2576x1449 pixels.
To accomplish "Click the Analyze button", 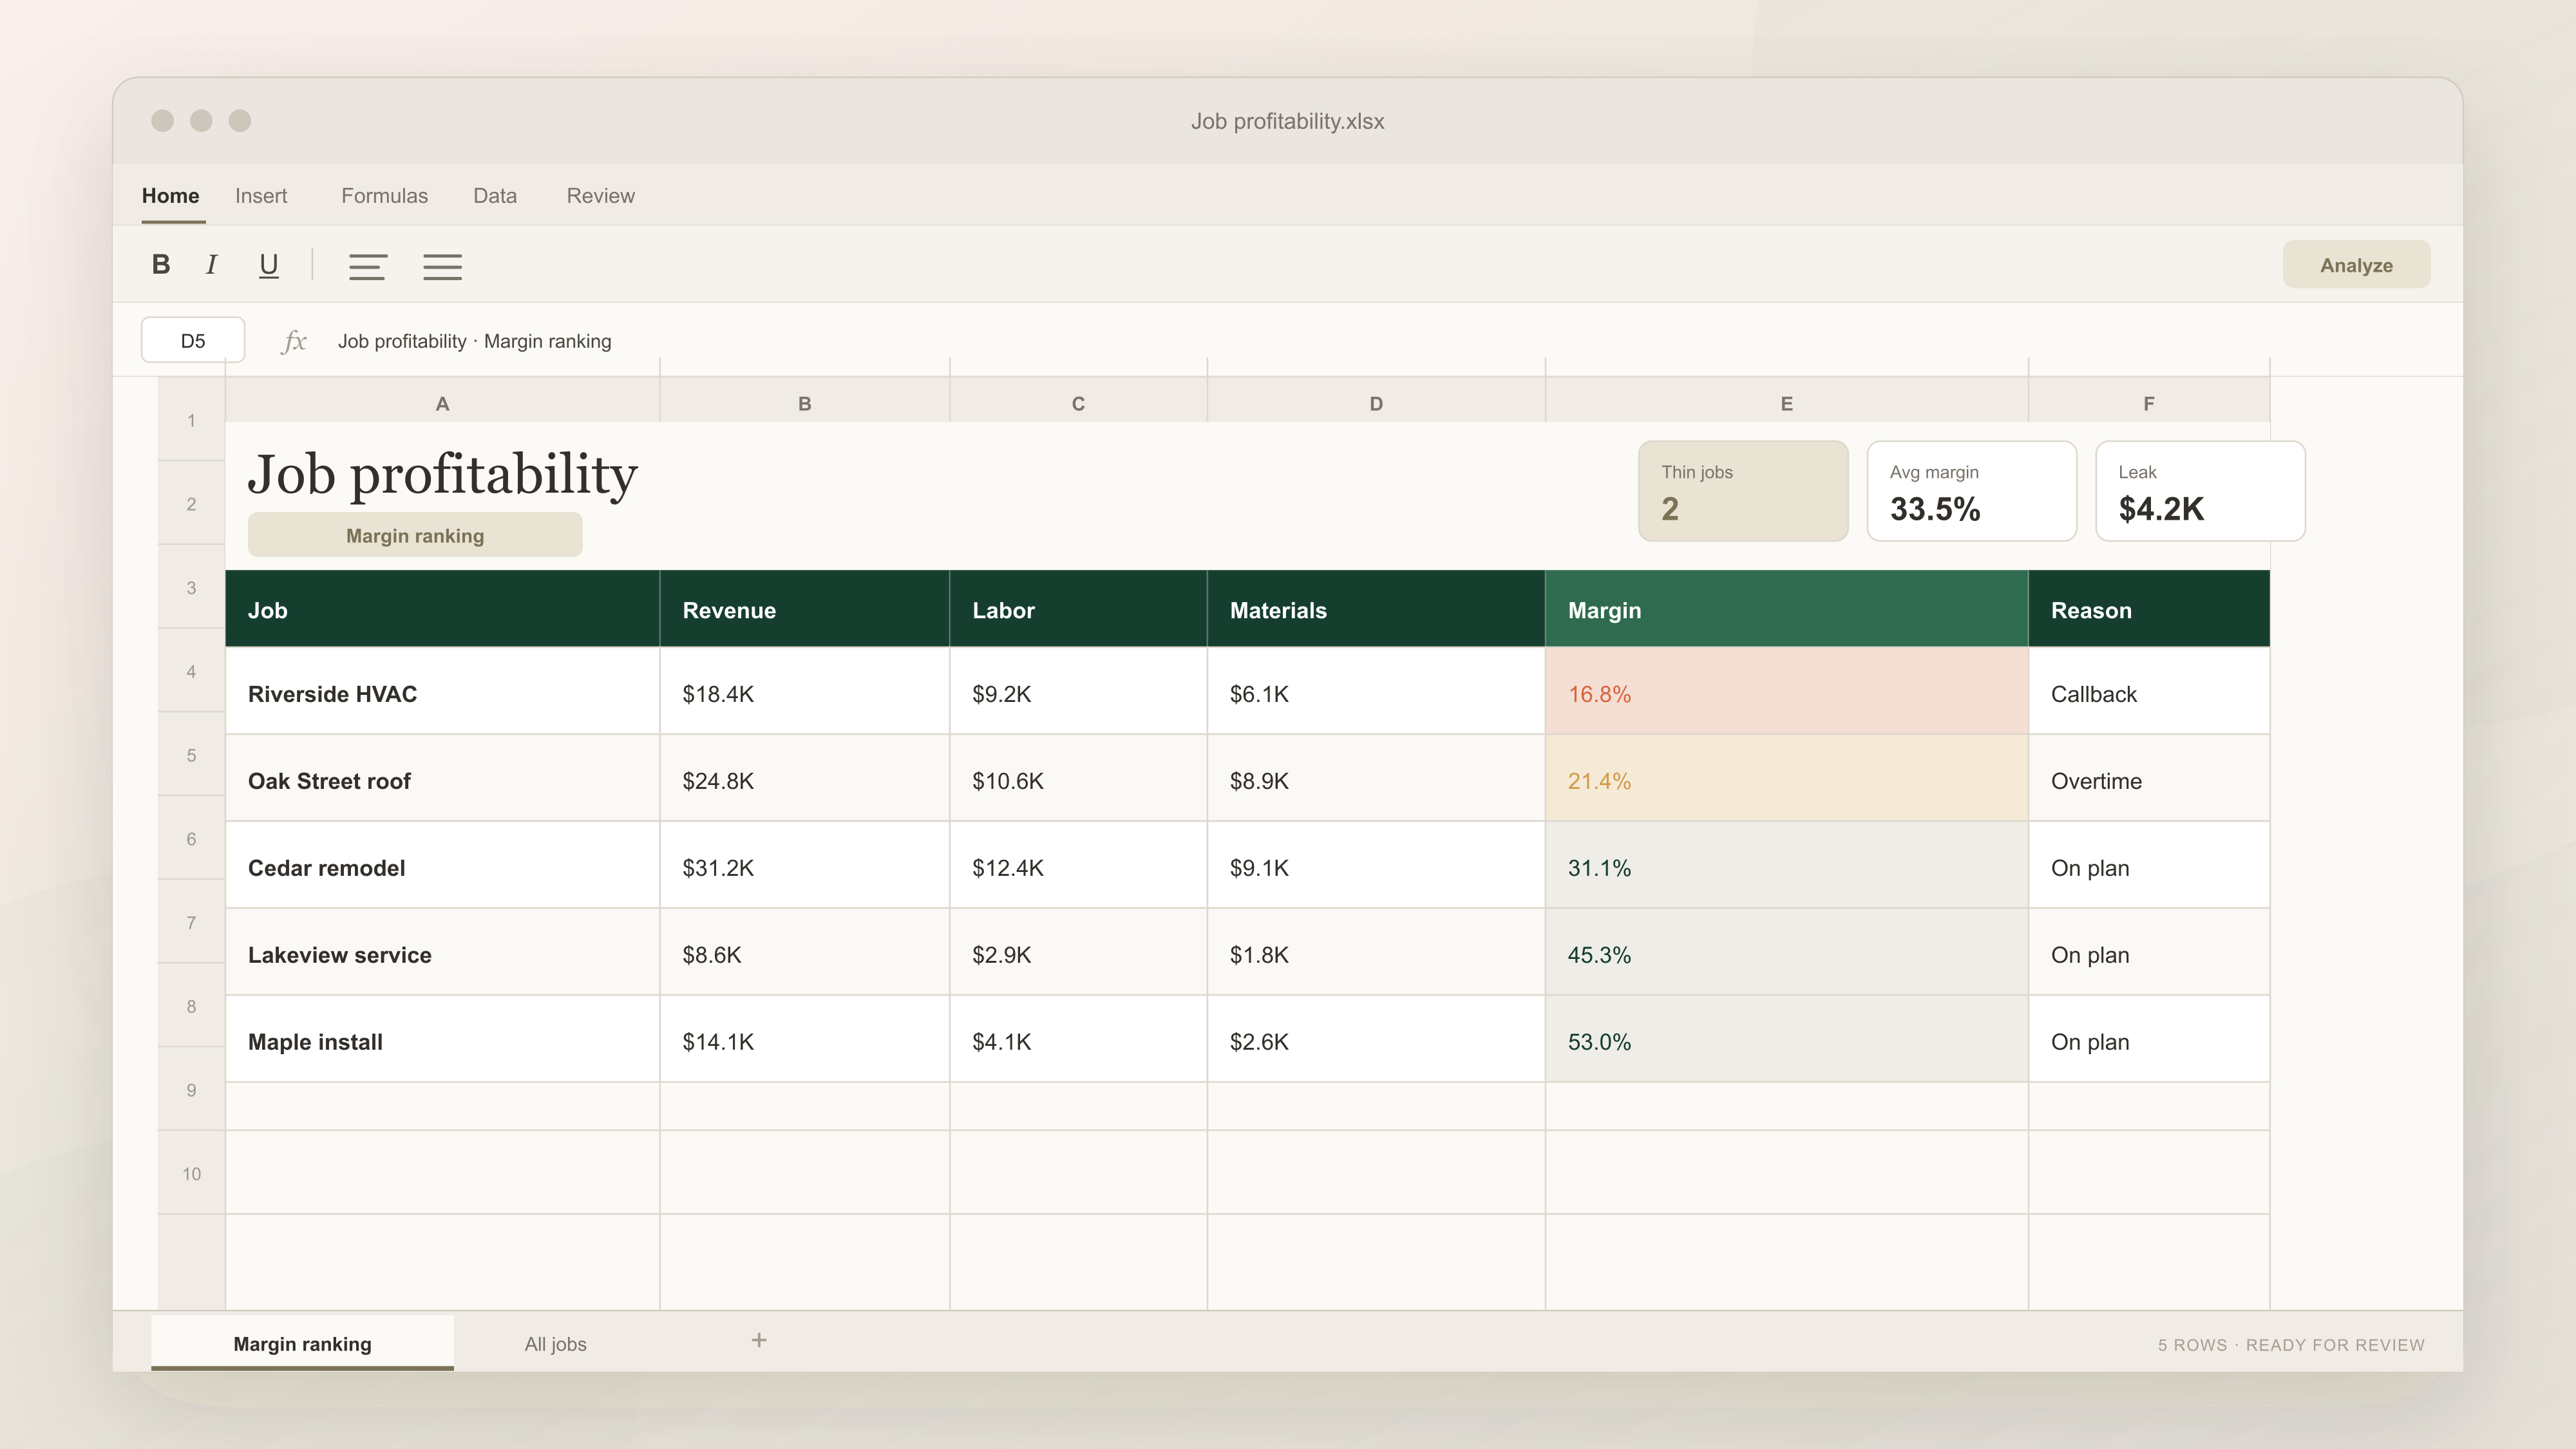I will [x=2356, y=265].
